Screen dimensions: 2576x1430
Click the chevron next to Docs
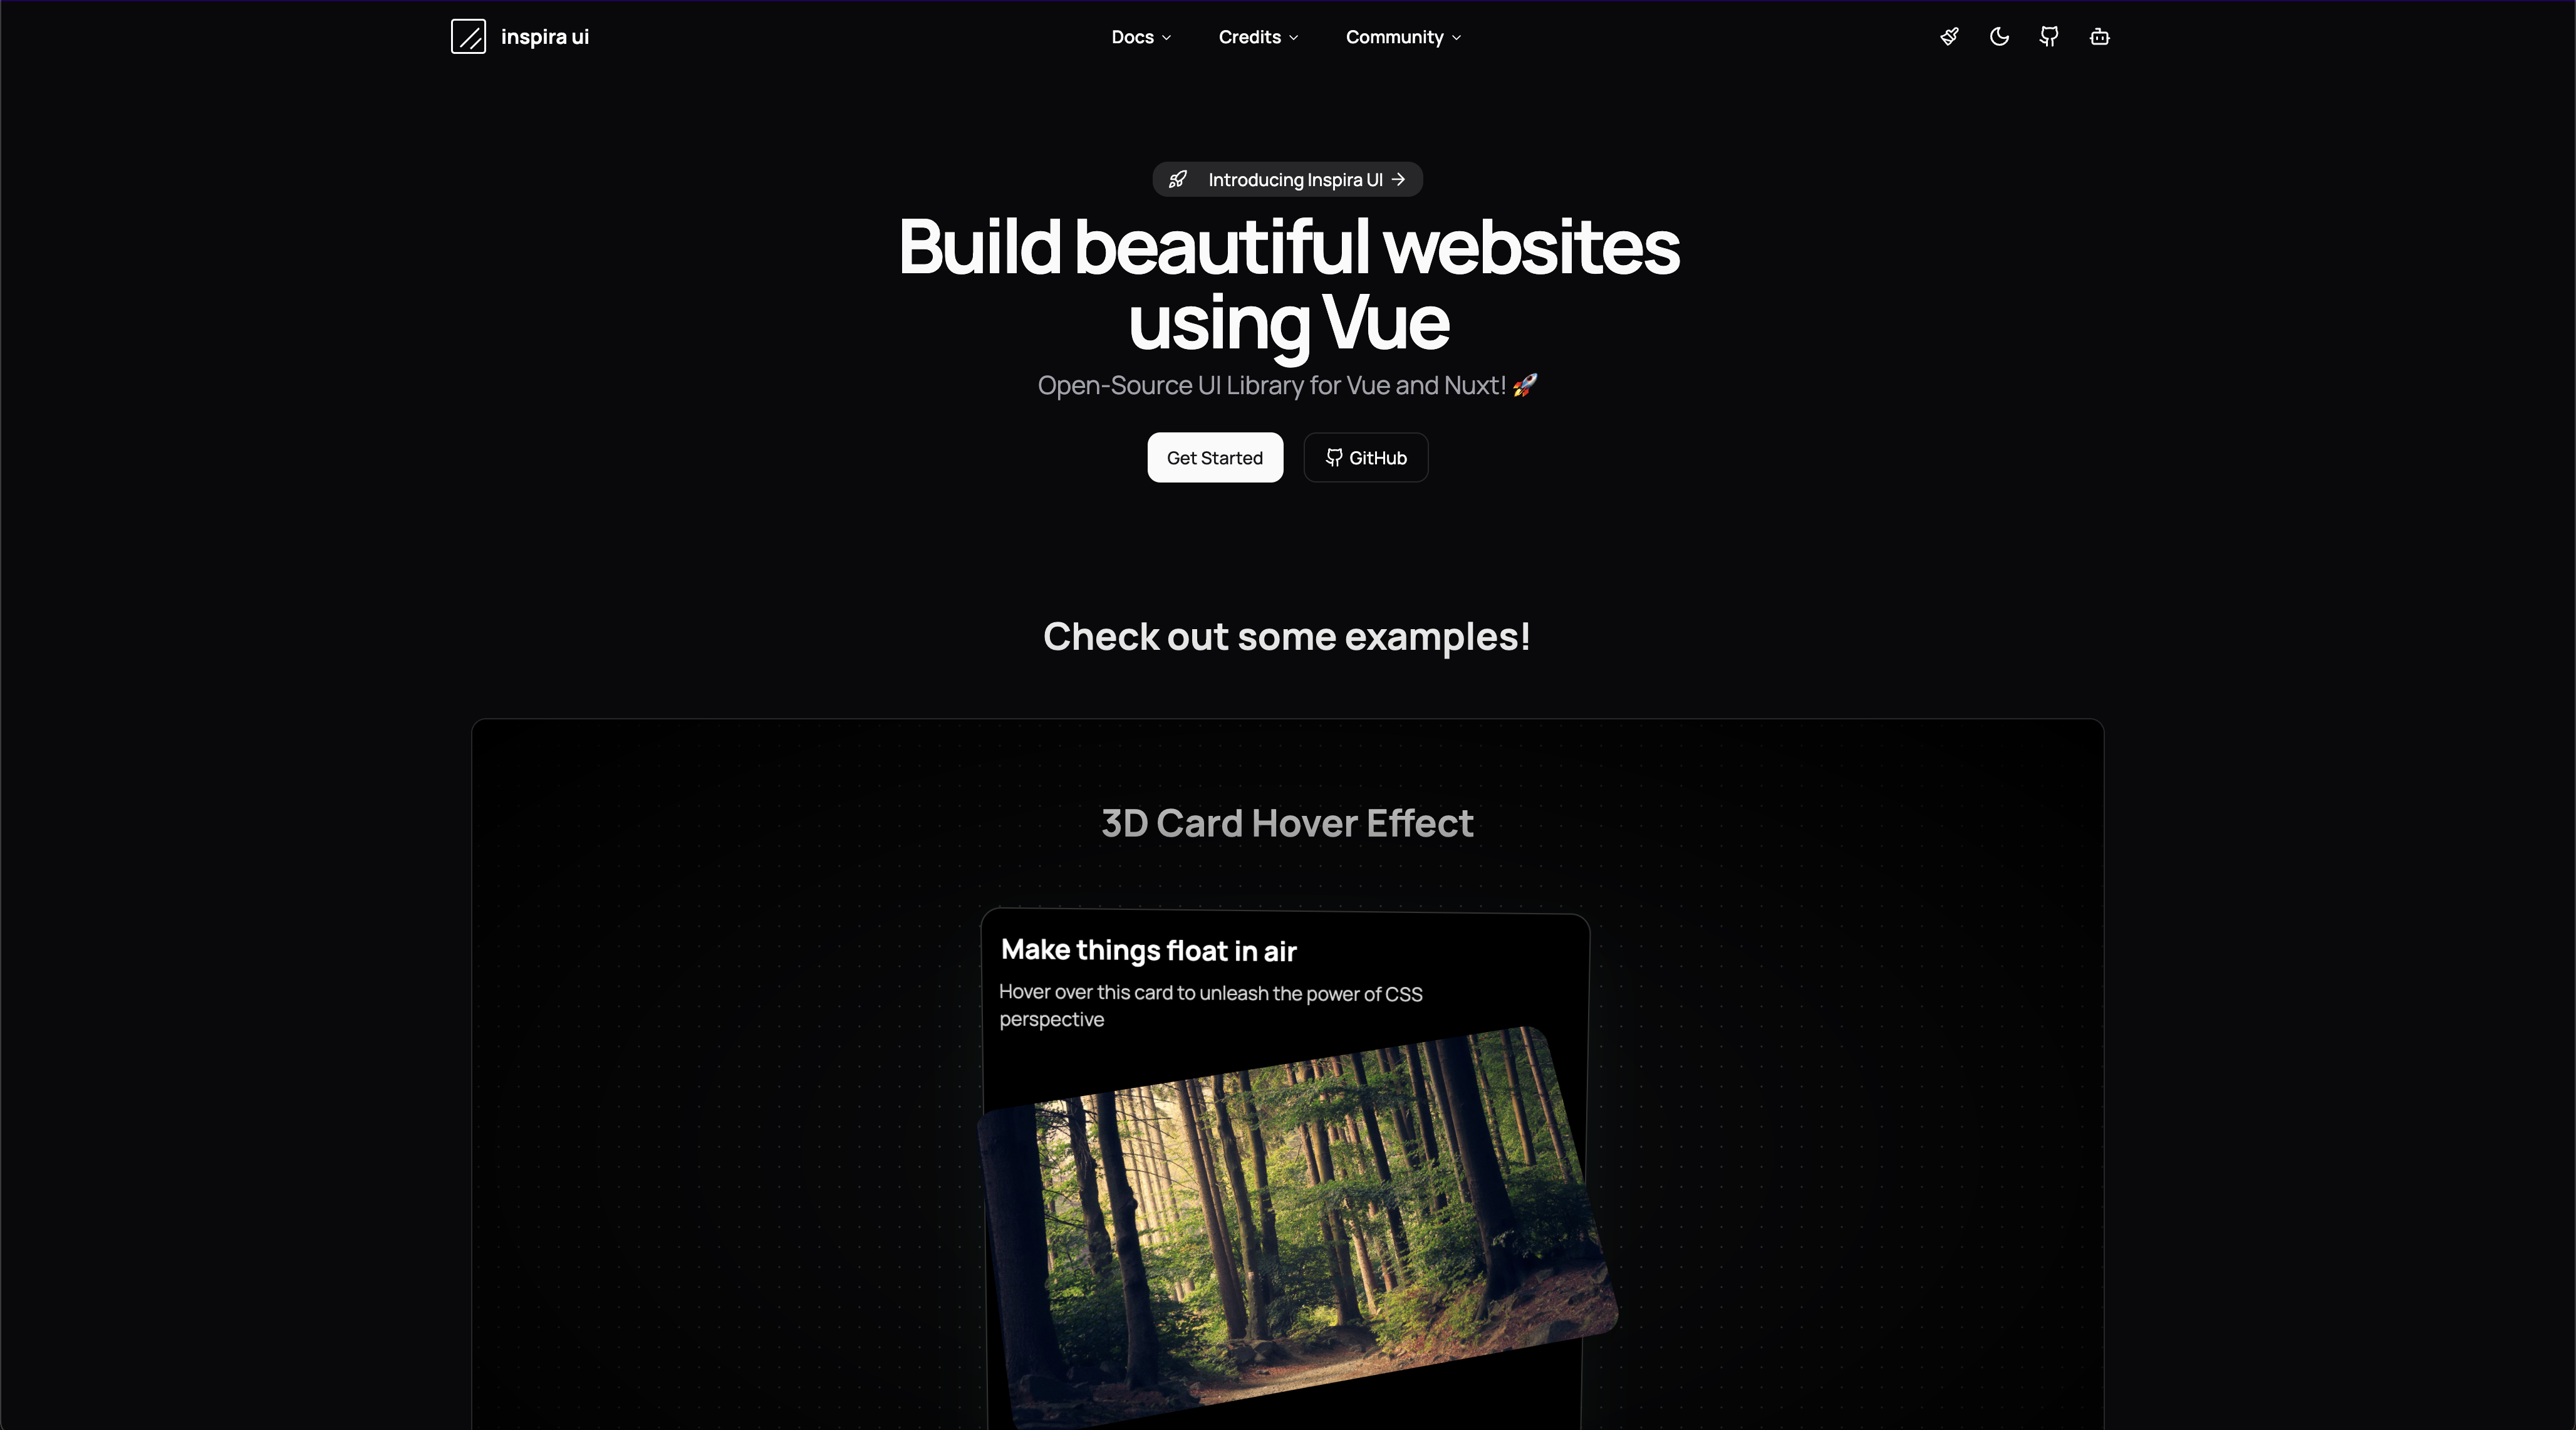[x=1166, y=38]
